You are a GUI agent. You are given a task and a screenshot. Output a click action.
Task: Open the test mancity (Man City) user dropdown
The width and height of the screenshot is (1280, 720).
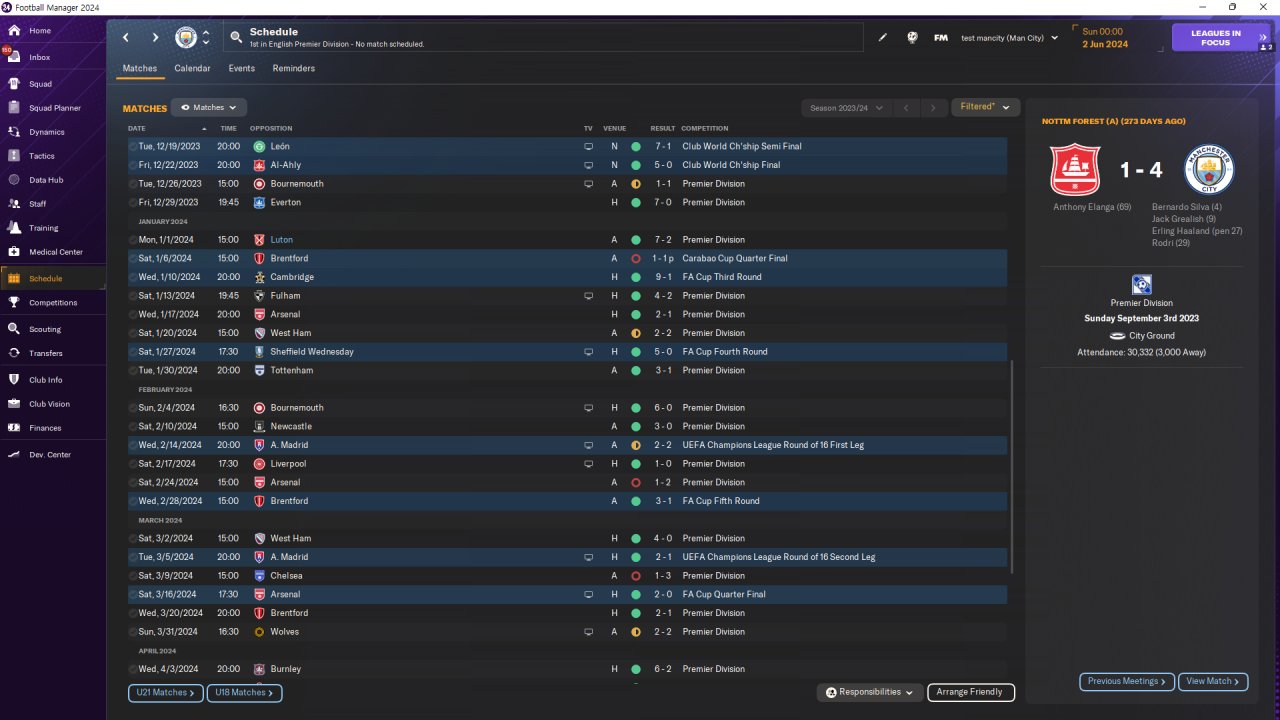(x=1009, y=38)
